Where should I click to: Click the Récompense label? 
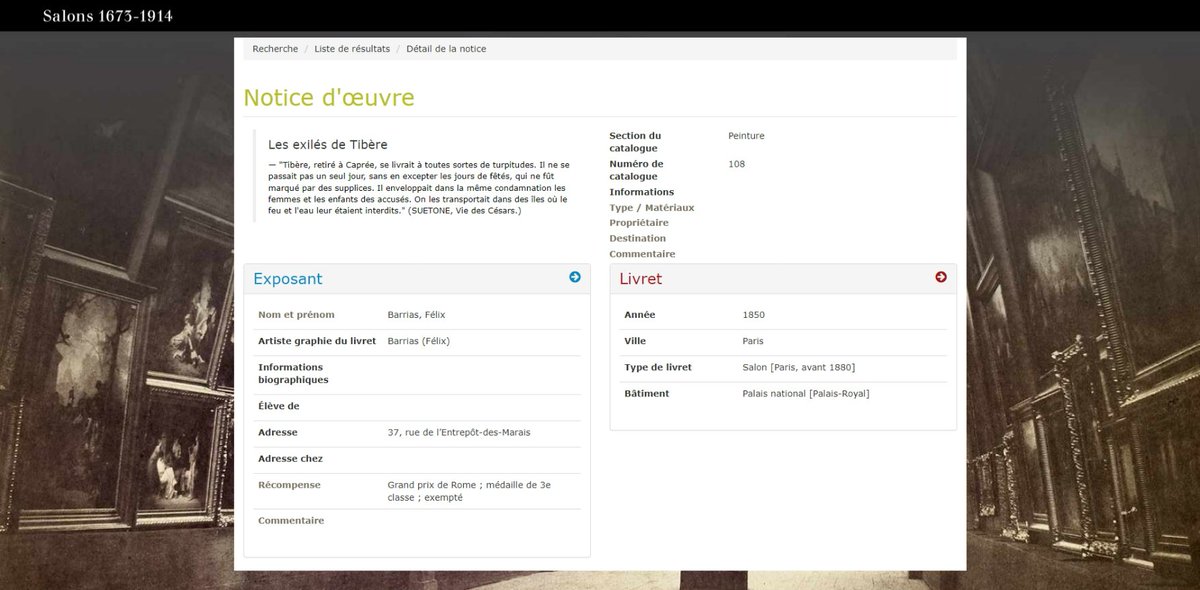coord(289,485)
